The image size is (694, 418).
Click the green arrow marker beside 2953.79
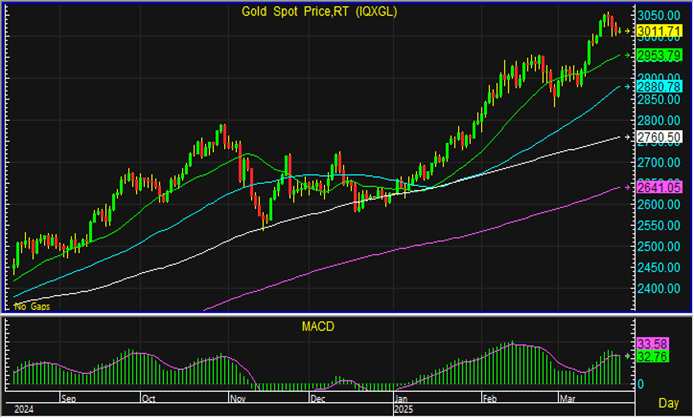628,55
